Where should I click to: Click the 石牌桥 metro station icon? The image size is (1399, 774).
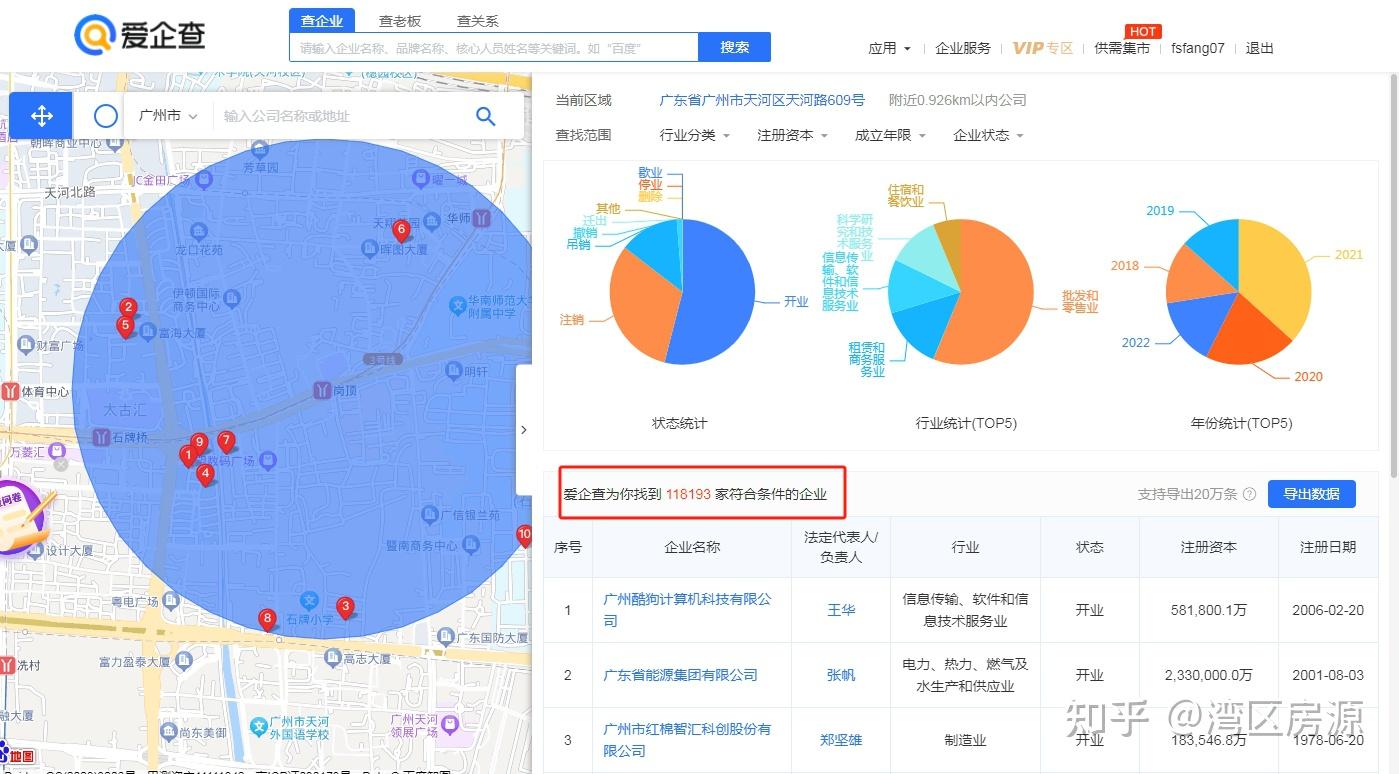(101, 437)
